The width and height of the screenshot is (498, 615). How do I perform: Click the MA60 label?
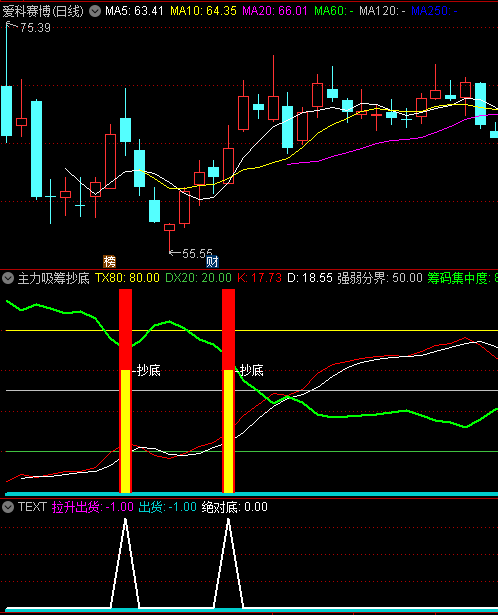[334, 11]
